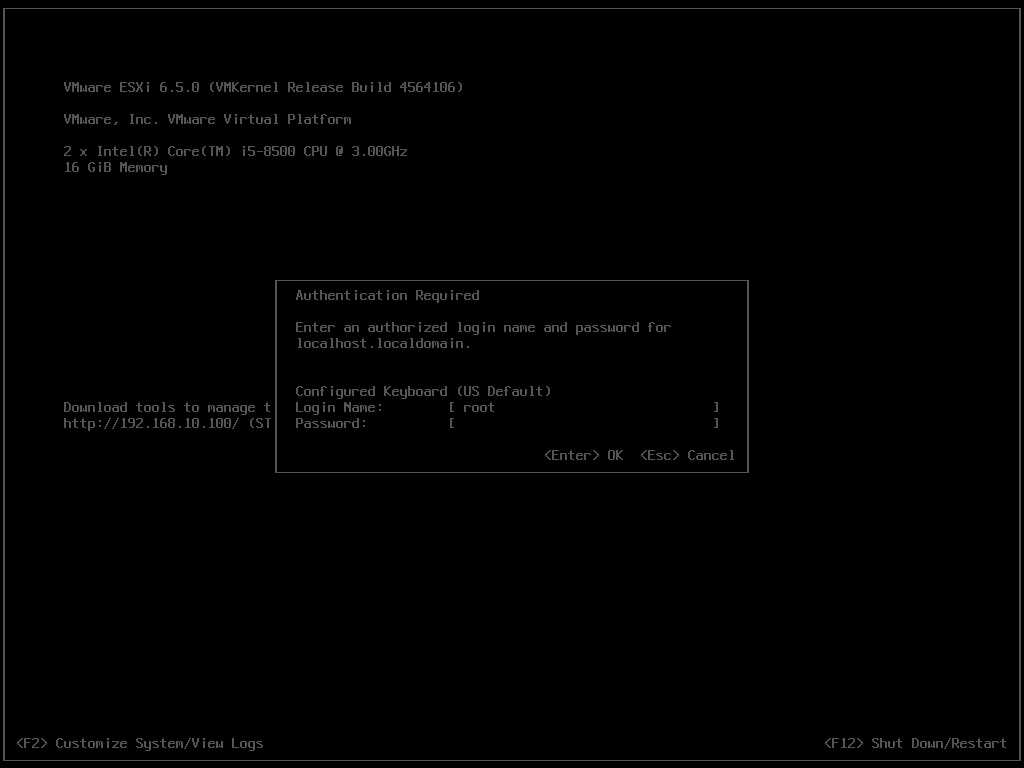
Task: Focus the empty Password field
Action: tap(584, 423)
